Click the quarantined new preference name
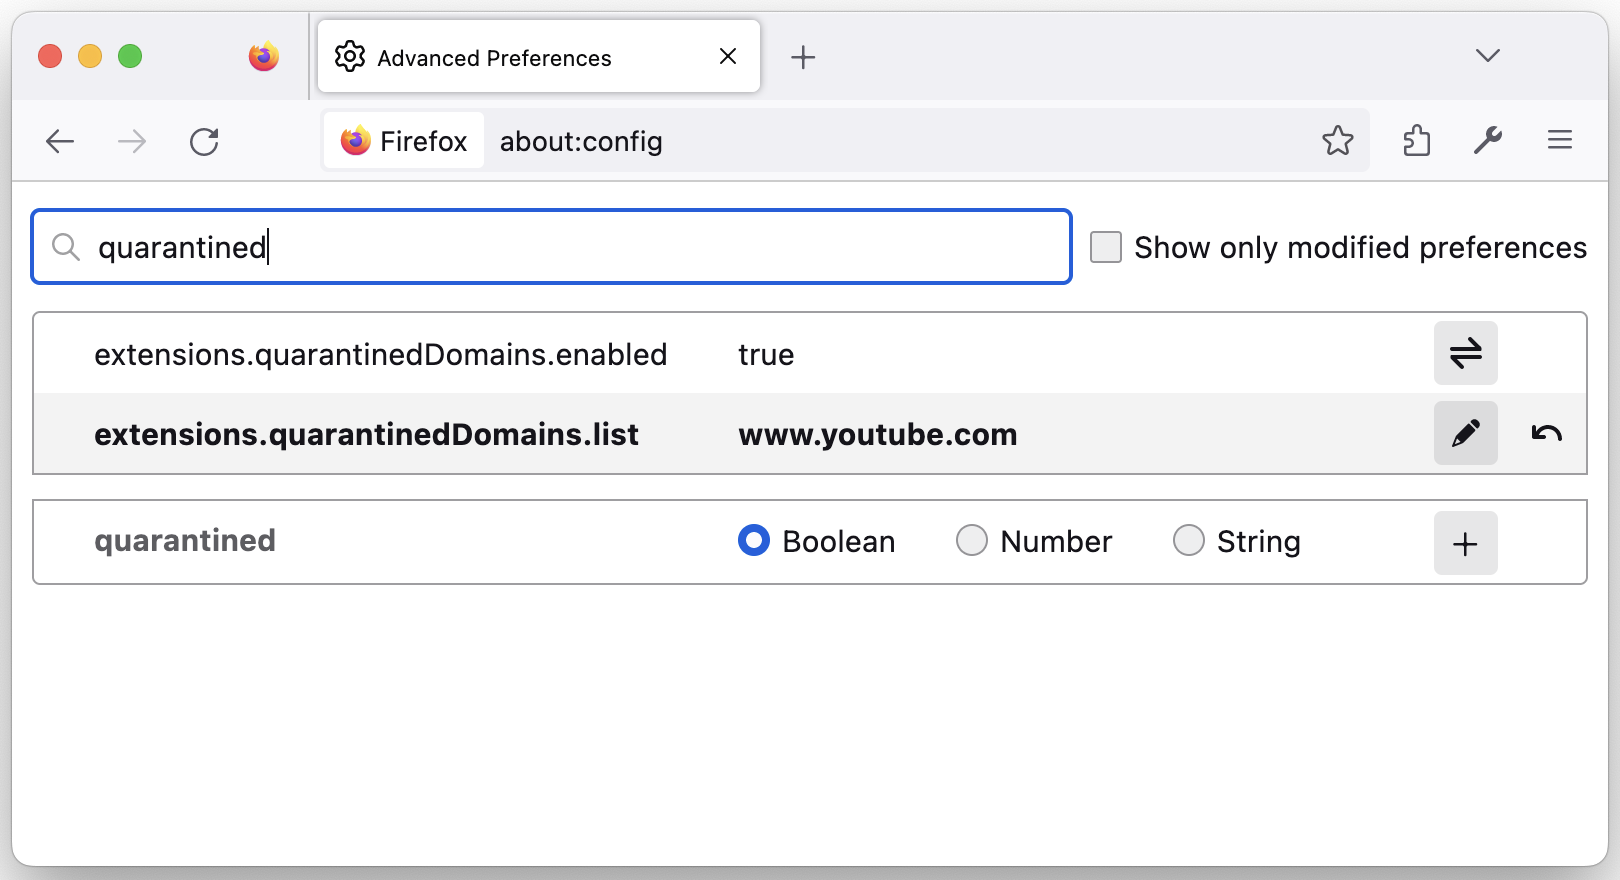Viewport: 1620px width, 880px height. 185,541
